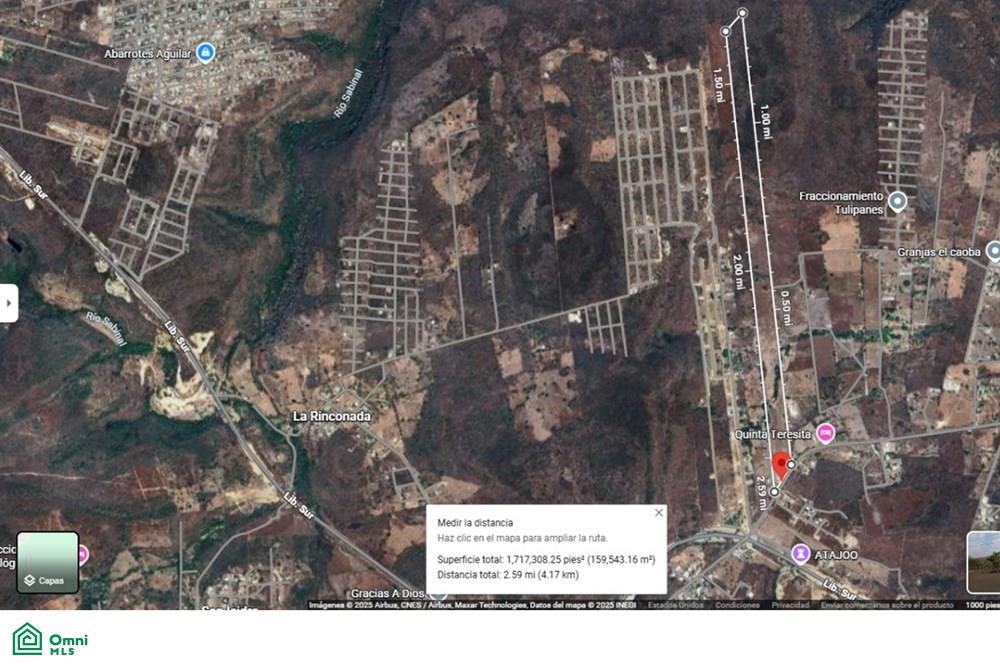Open the Capas layers switcher
1000x667 pixels.
48,562
